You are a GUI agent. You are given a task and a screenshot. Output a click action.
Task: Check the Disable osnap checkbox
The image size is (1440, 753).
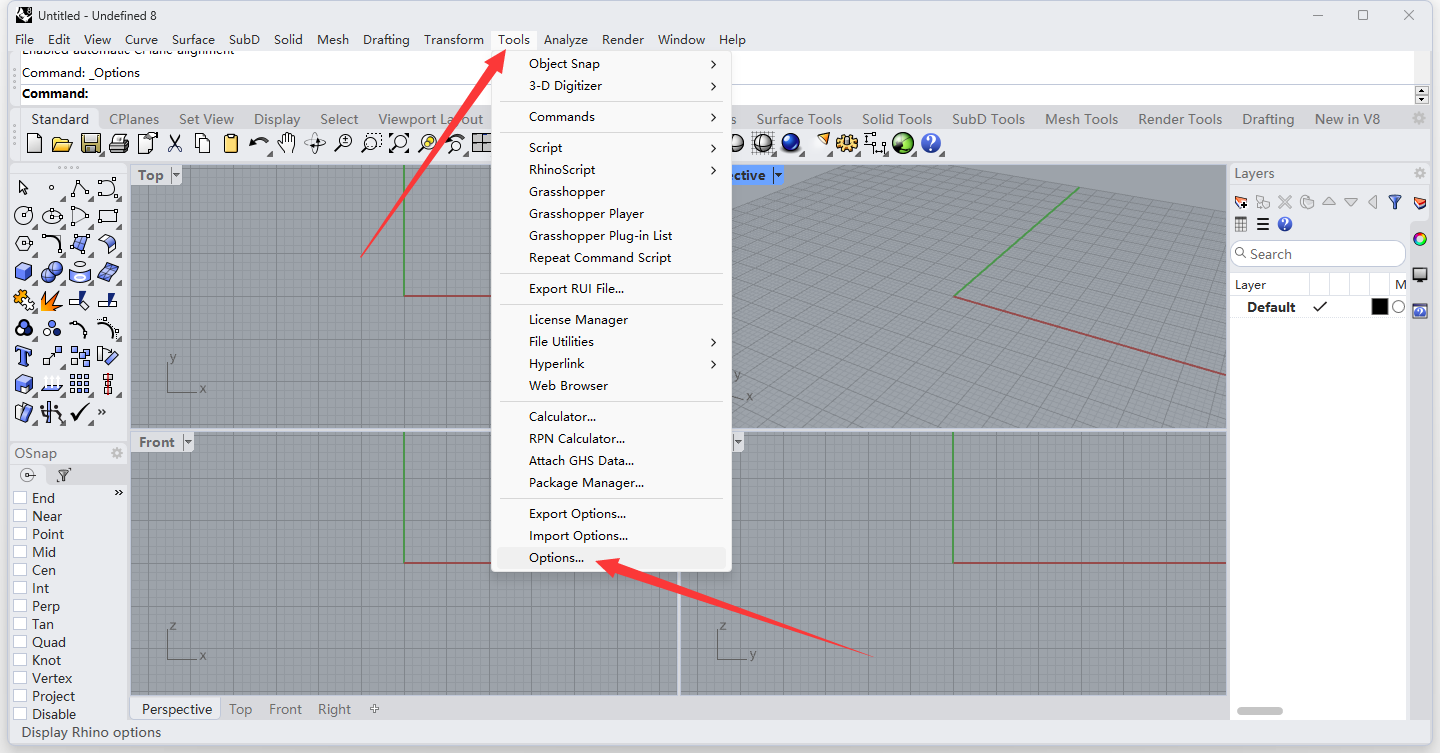[x=20, y=714]
